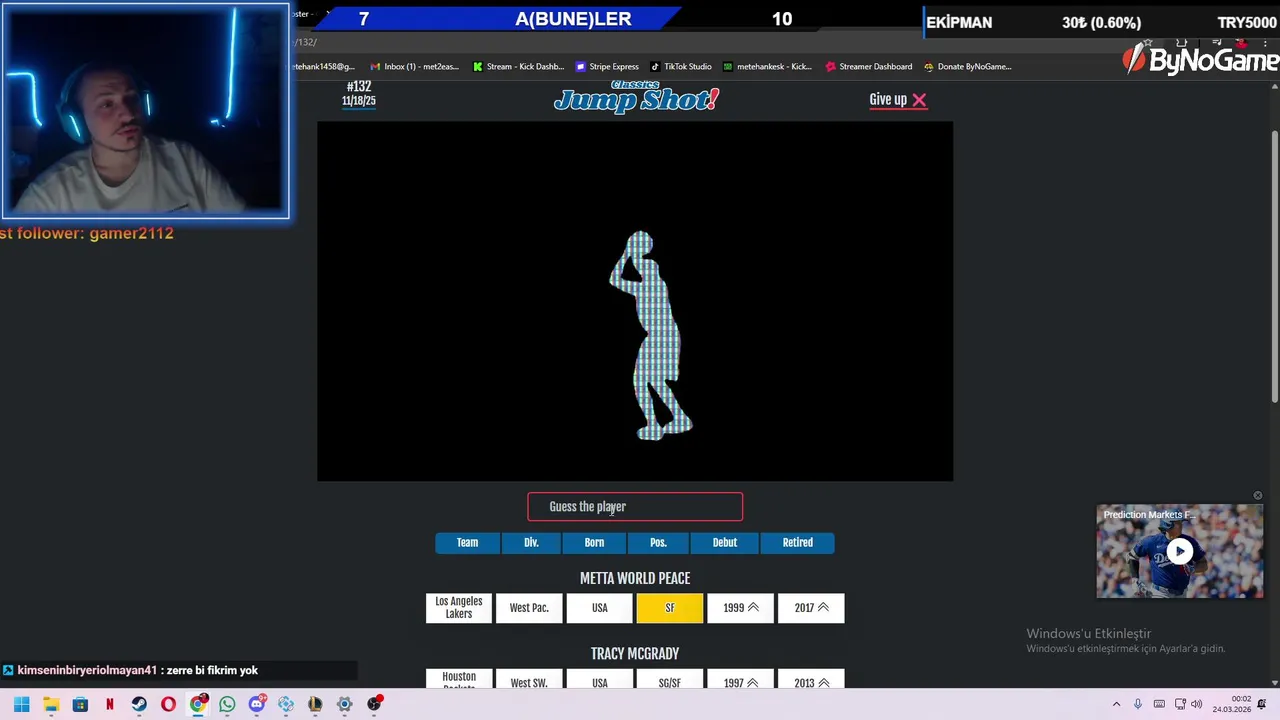
Task: Click the touch keyboard tray icon
Action: click(x=1159, y=704)
